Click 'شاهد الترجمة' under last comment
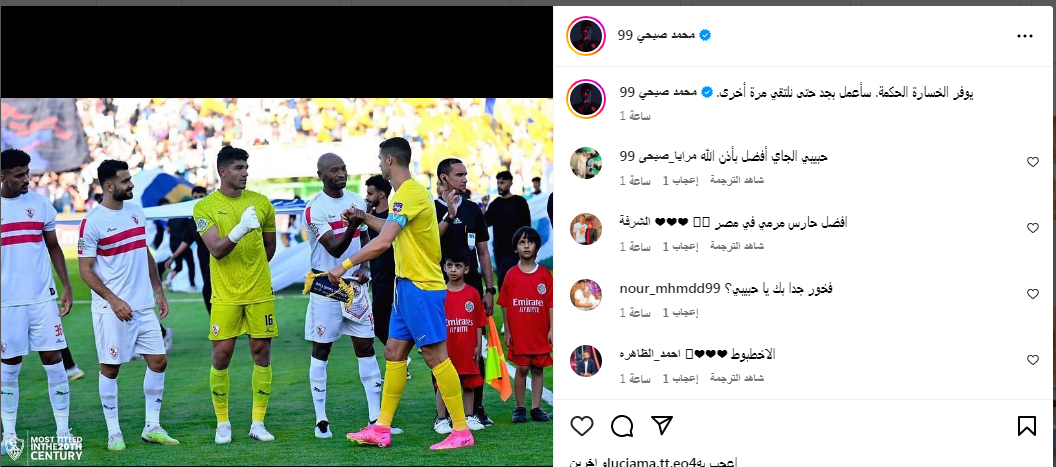The image size is (1056, 467). coord(737,379)
